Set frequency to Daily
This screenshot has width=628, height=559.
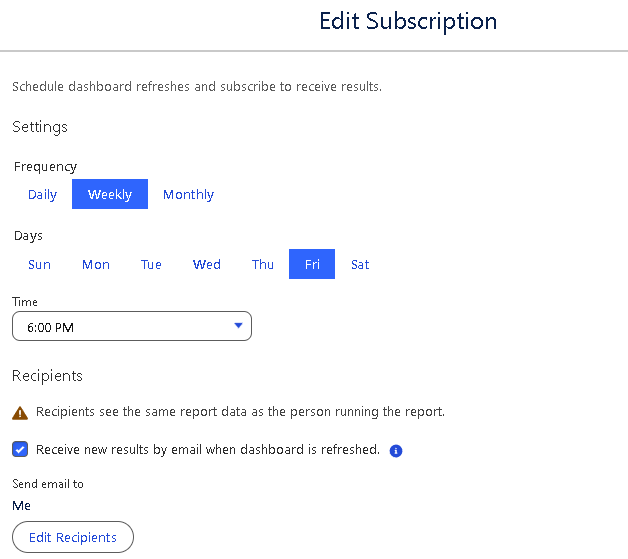[x=42, y=195]
